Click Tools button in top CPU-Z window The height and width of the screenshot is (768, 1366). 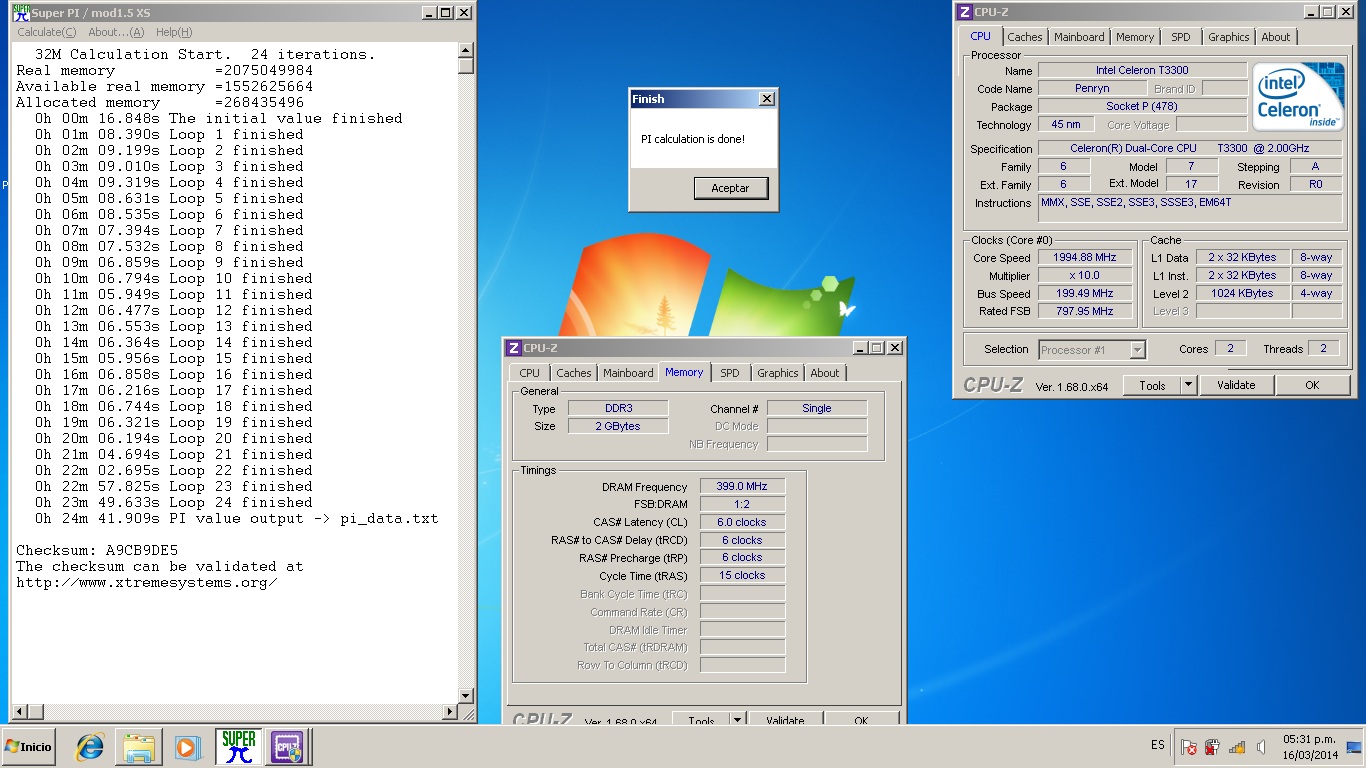tap(1152, 385)
